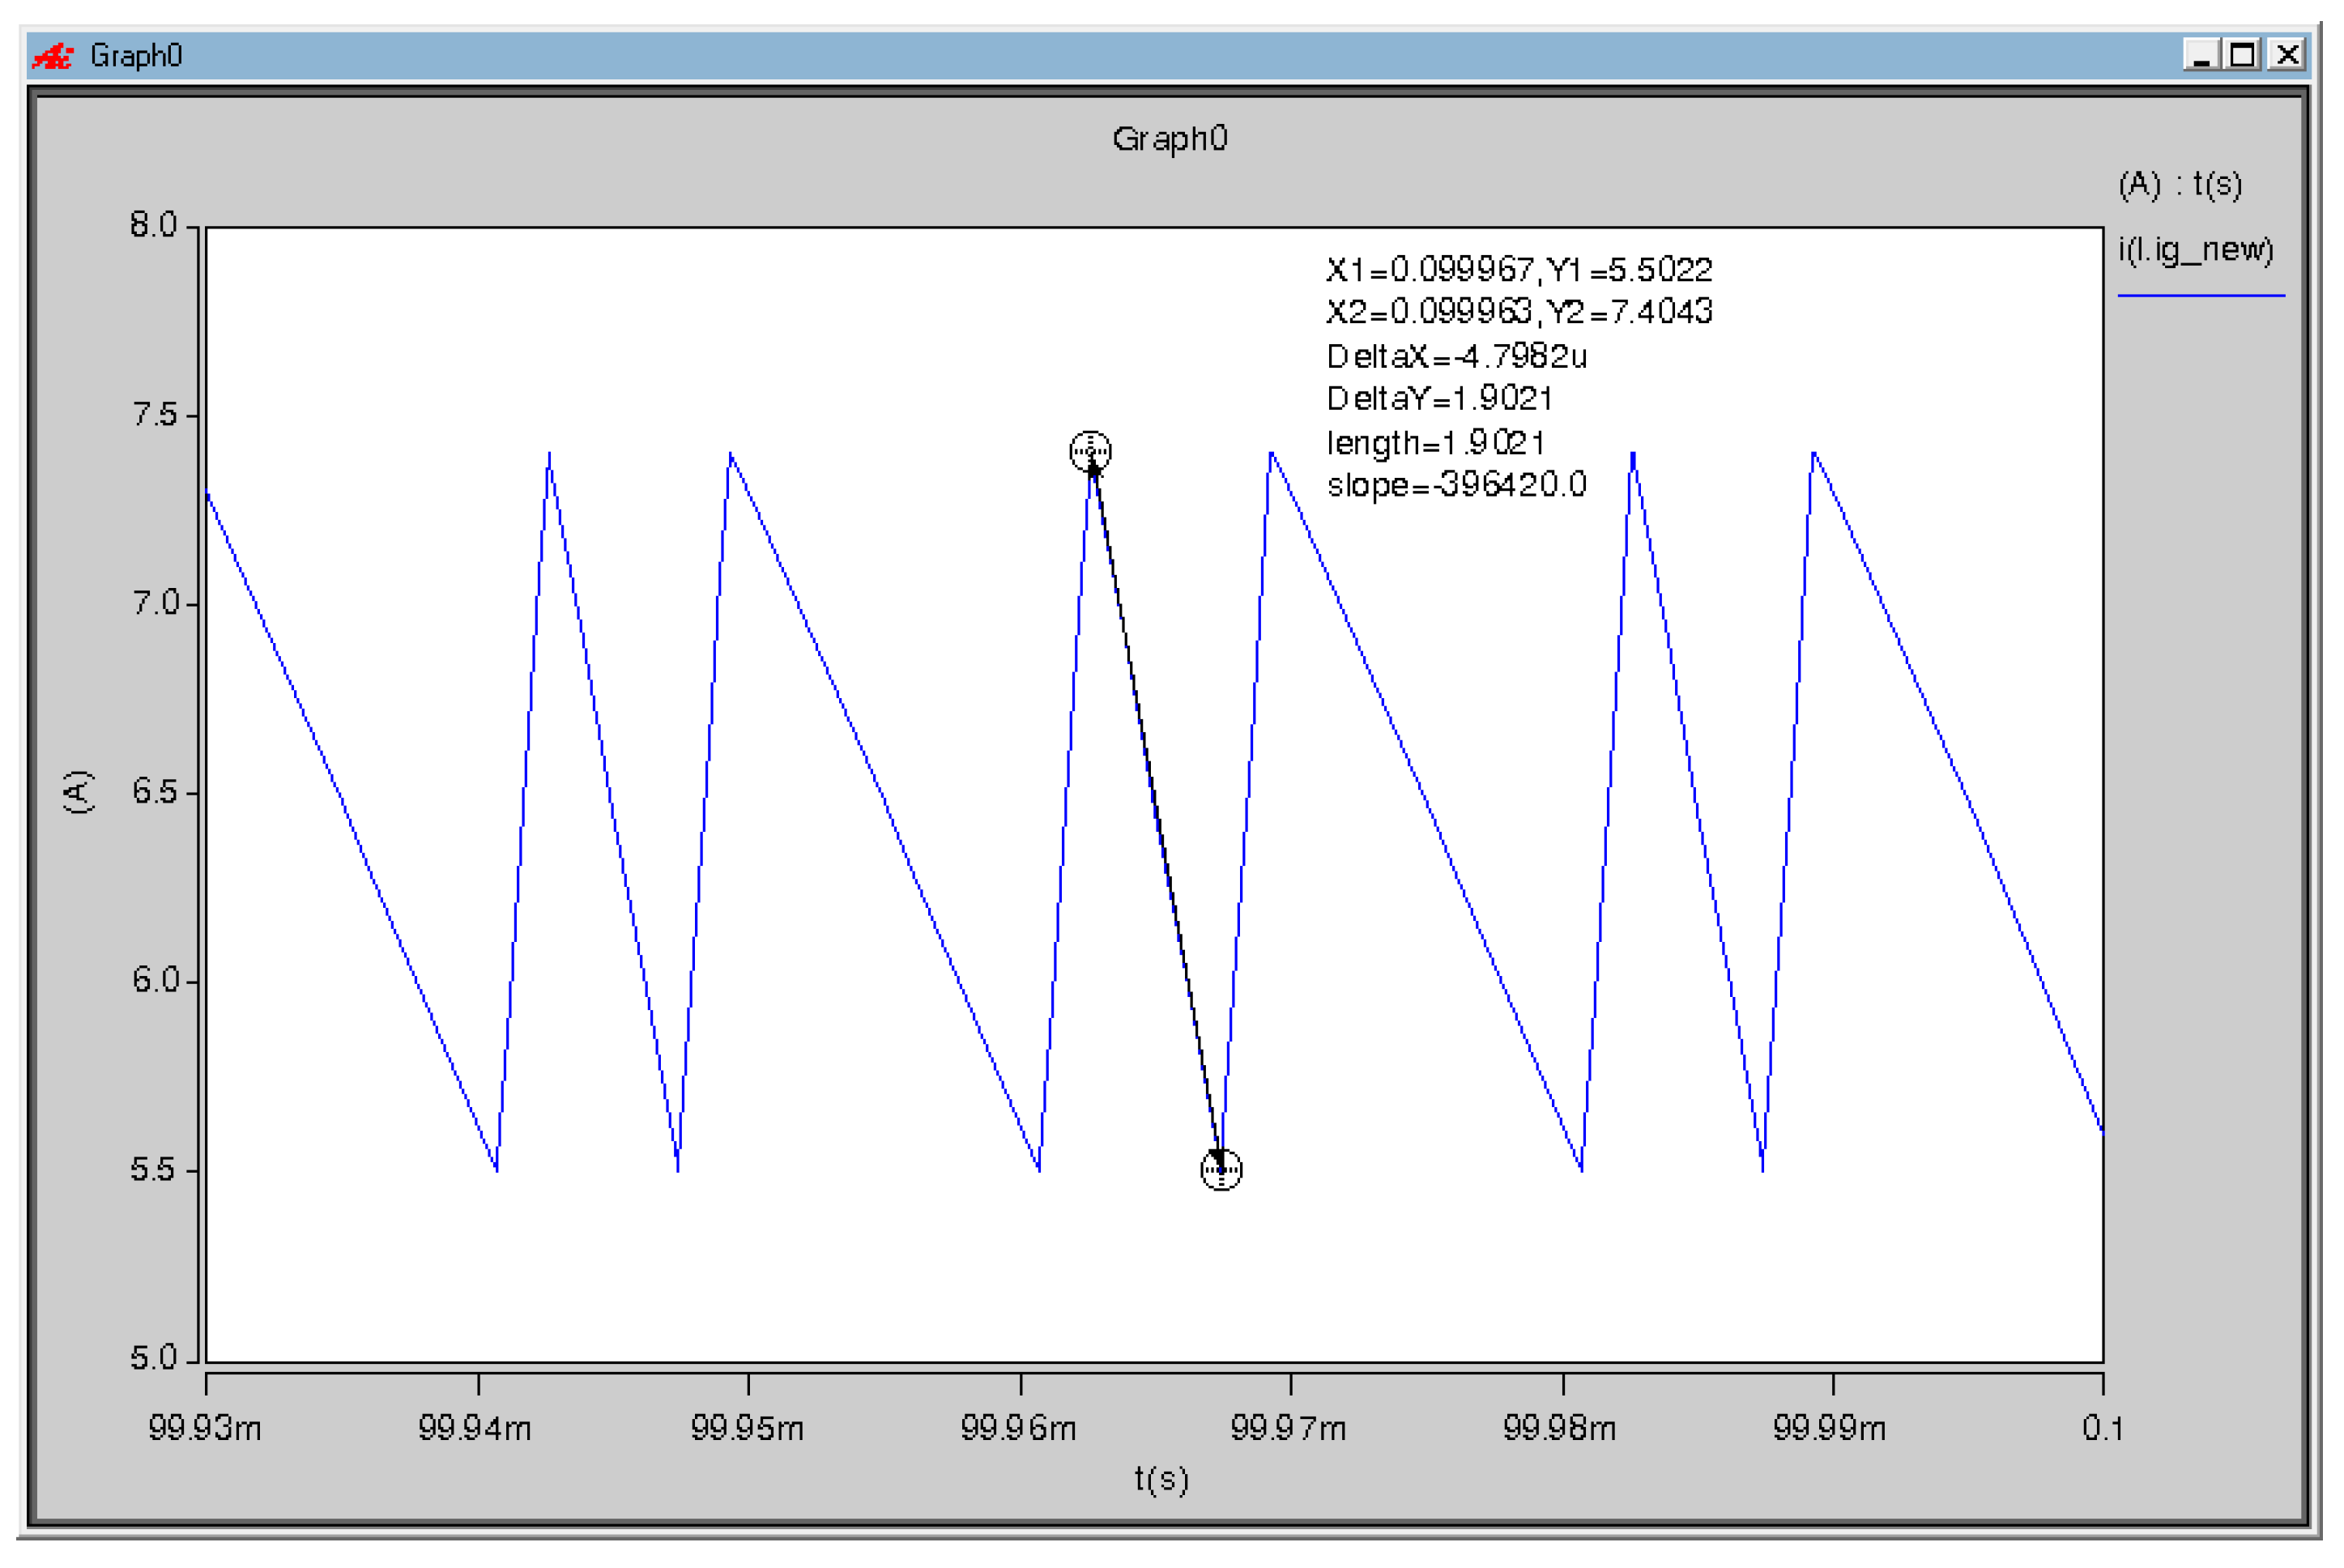
Task: Close the Graph0 window
Action: tap(2287, 54)
